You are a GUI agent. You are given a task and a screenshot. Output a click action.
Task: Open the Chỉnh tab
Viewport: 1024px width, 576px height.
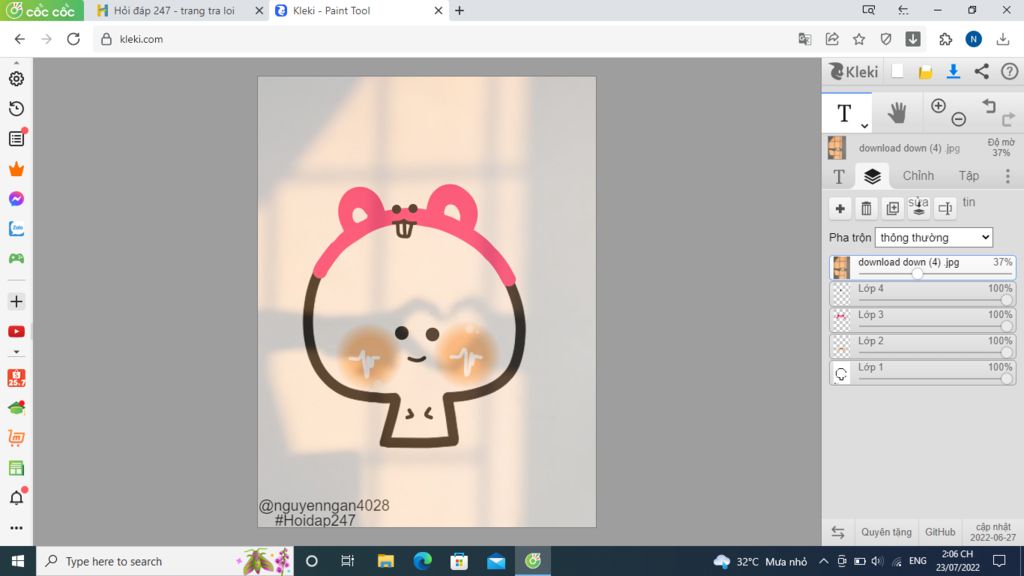click(918, 176)
